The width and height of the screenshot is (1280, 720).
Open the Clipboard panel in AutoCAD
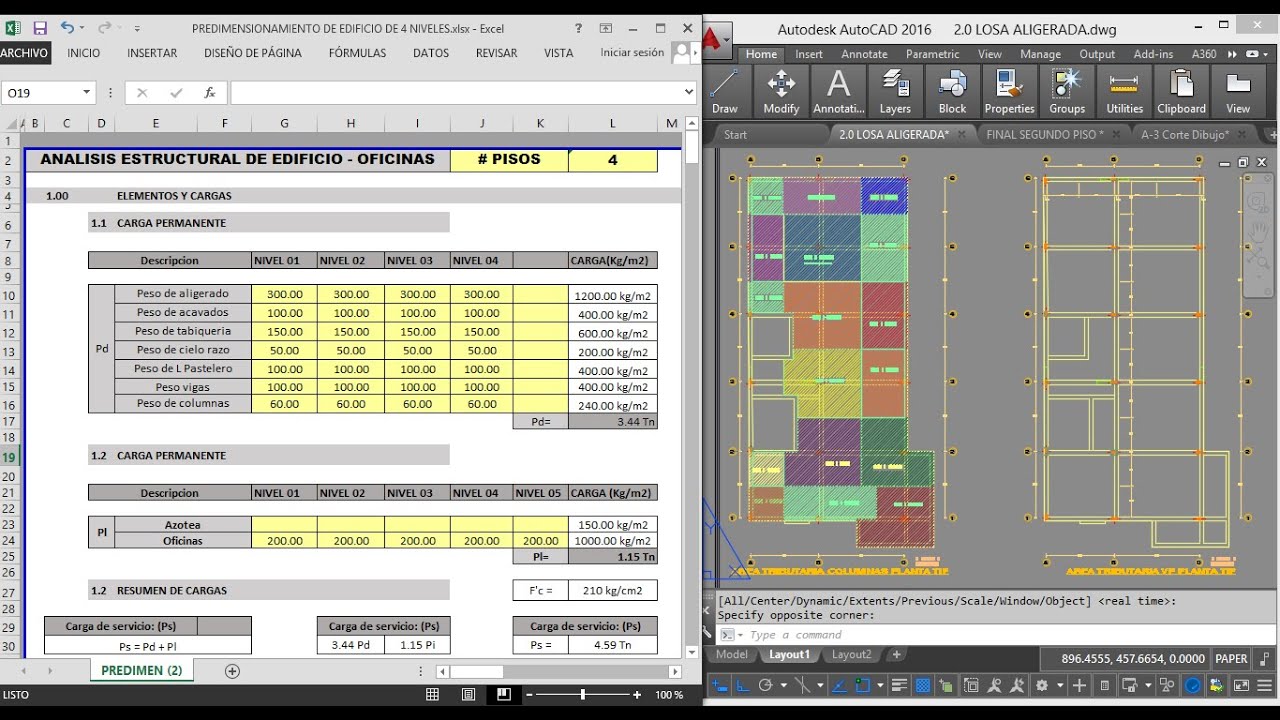click(x=1181, y=92)
